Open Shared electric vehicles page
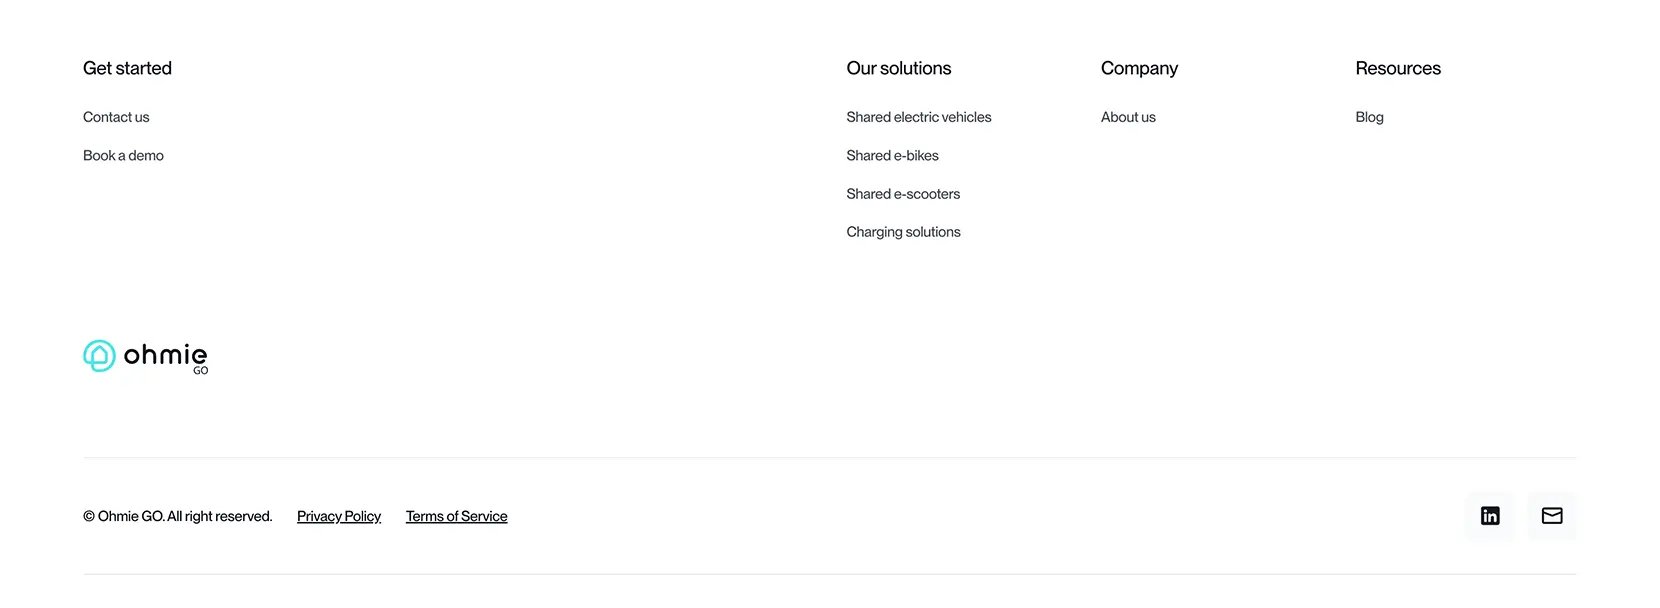1660x608 pixels. tap(919, 117)
